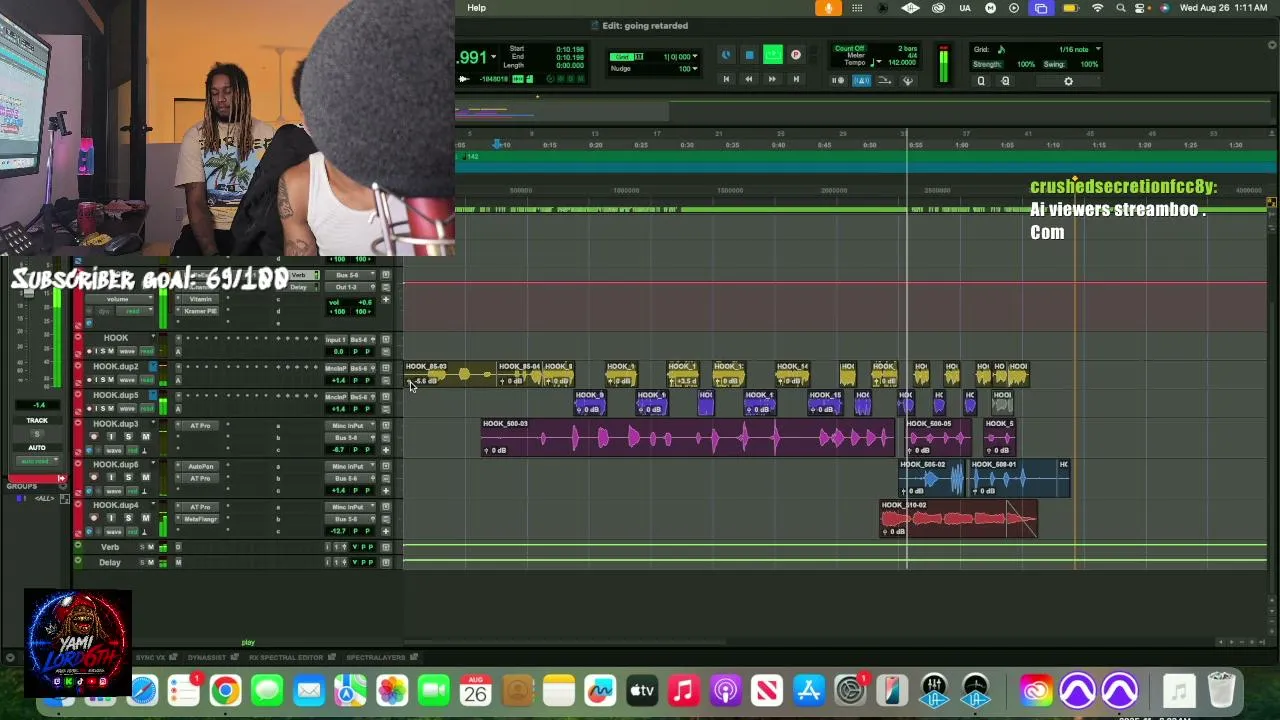This screenshot has width=1280, height=720.
Task: Mute the HOOK.dup3 track
Action: pos(145,437)
